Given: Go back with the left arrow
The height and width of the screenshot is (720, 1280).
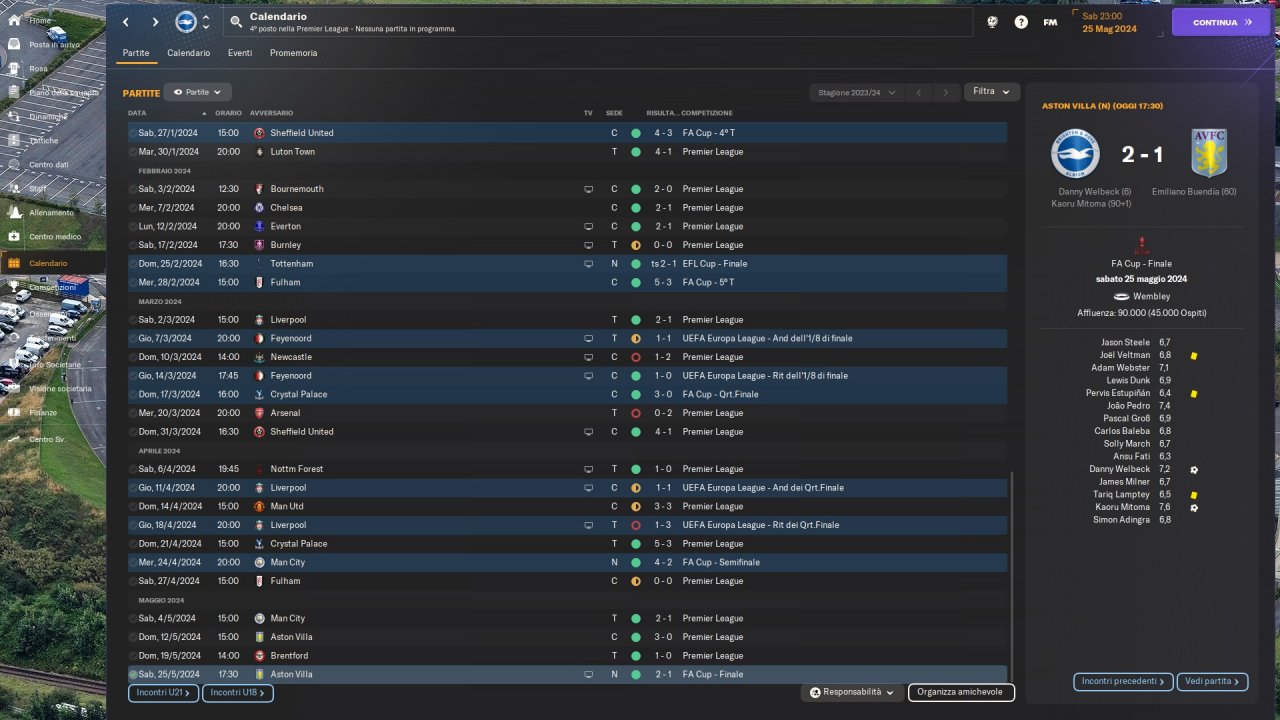Looking at the screenshot, I should pyautogui.click(x=125, y=22).
